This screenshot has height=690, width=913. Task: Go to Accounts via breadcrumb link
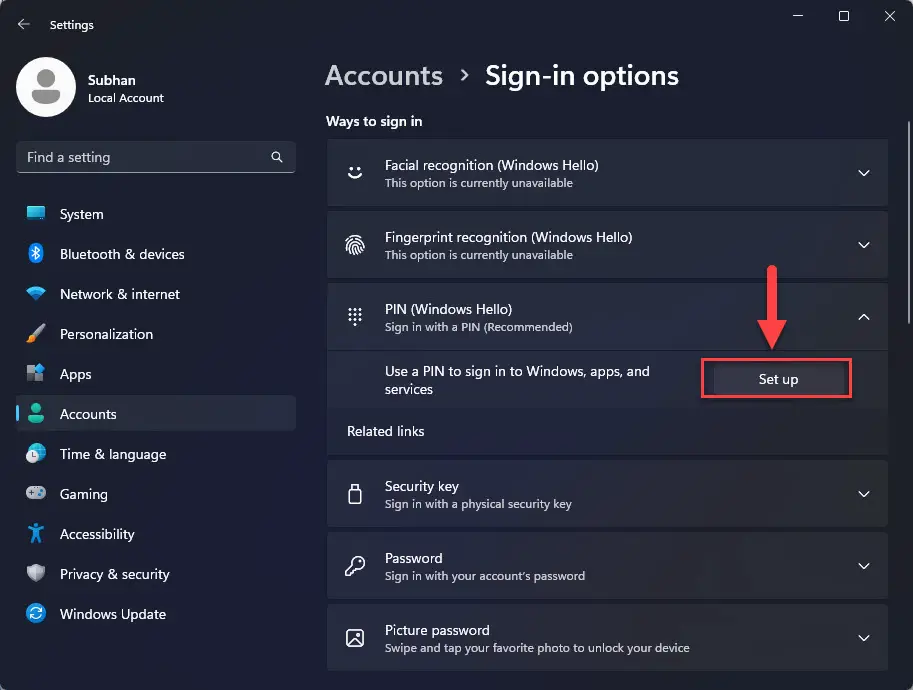coord(384,76)
